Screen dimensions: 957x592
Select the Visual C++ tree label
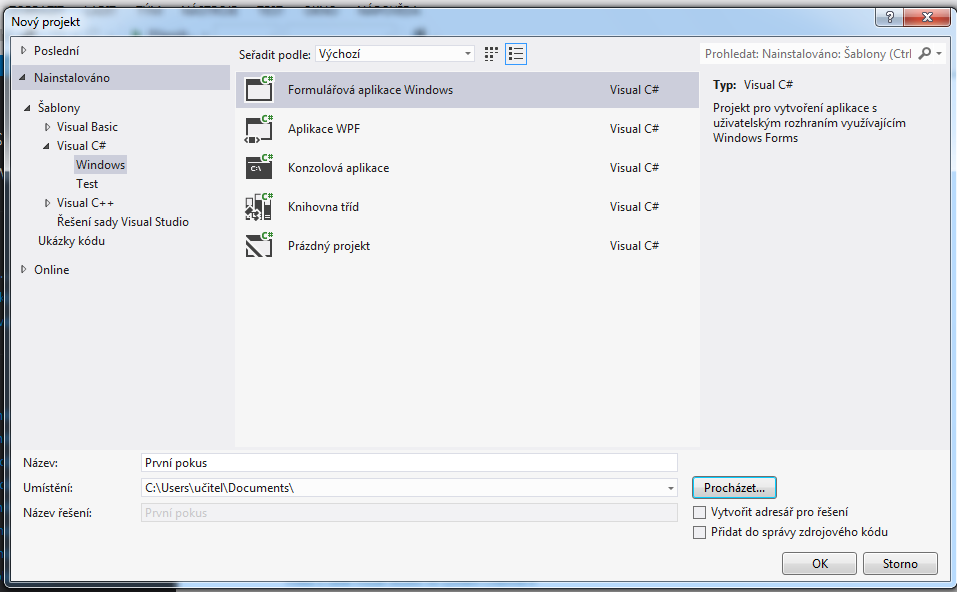point(85,203)
